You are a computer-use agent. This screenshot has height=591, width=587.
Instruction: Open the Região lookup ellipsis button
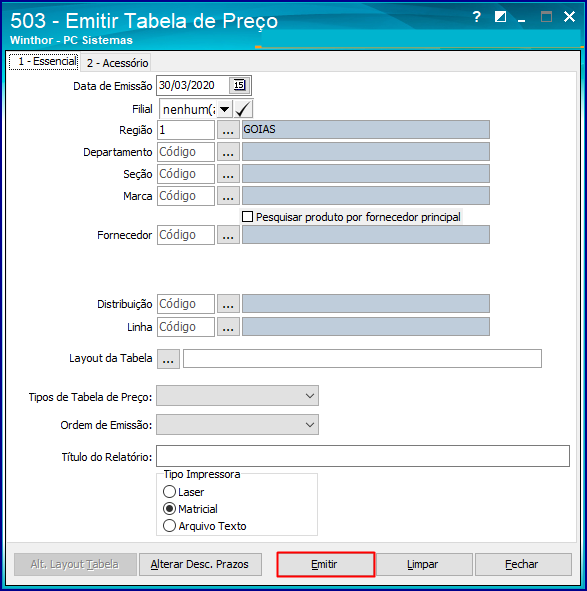(x=228, y=130)
